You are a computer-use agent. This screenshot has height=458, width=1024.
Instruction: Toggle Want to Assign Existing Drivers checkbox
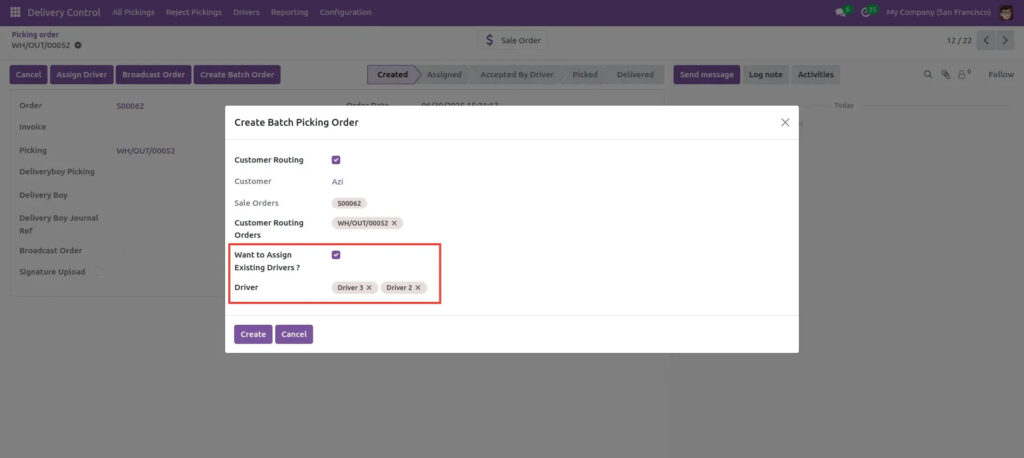click(336, 255)
